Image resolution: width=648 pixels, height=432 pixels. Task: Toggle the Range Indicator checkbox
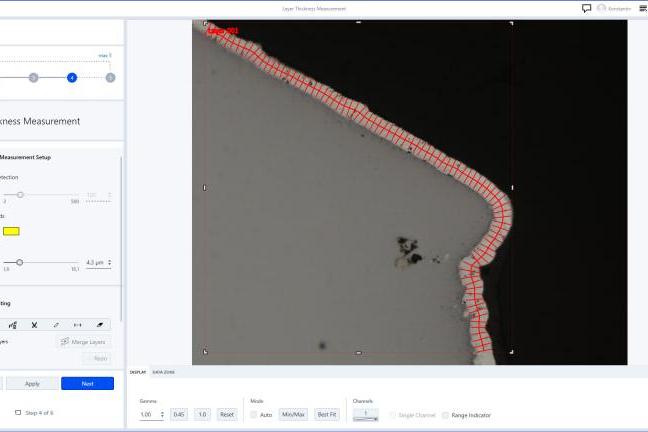(445, 414)
